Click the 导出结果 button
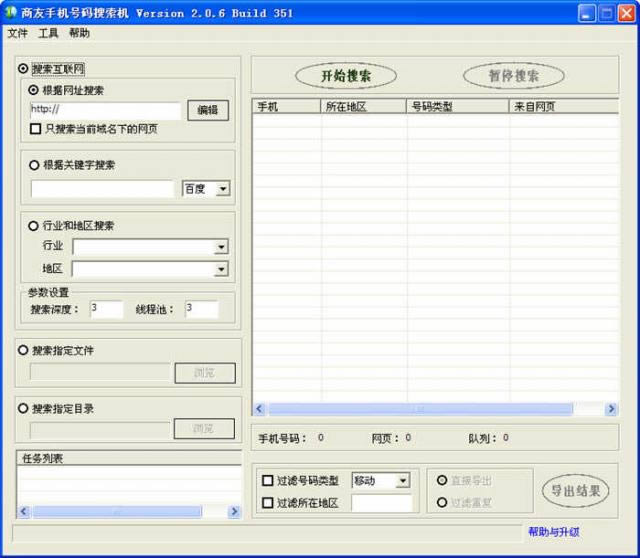This screenshot has width=640, height=558. (576, 491)
